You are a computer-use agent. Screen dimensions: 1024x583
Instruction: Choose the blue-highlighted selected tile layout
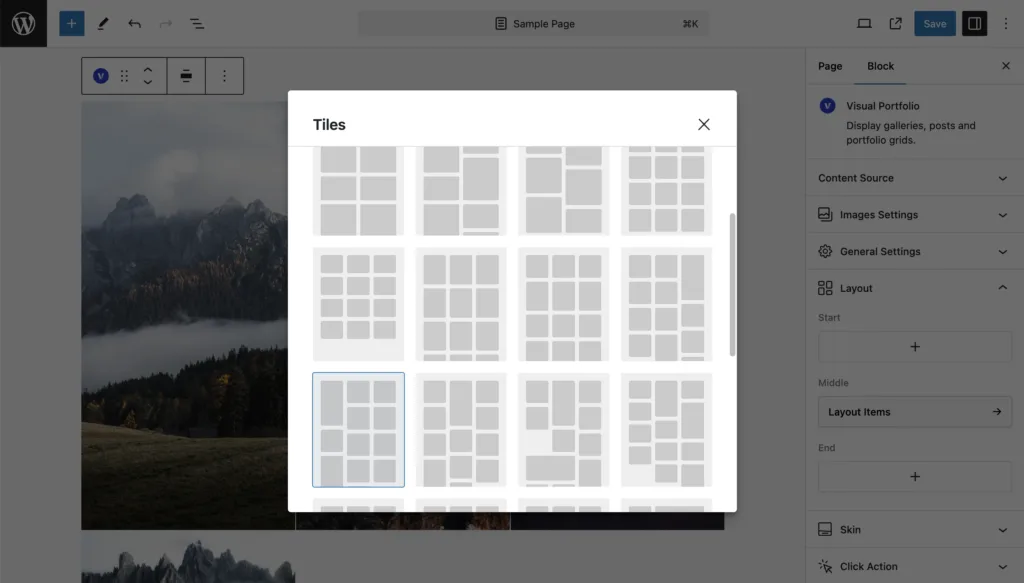coord(359,430)
